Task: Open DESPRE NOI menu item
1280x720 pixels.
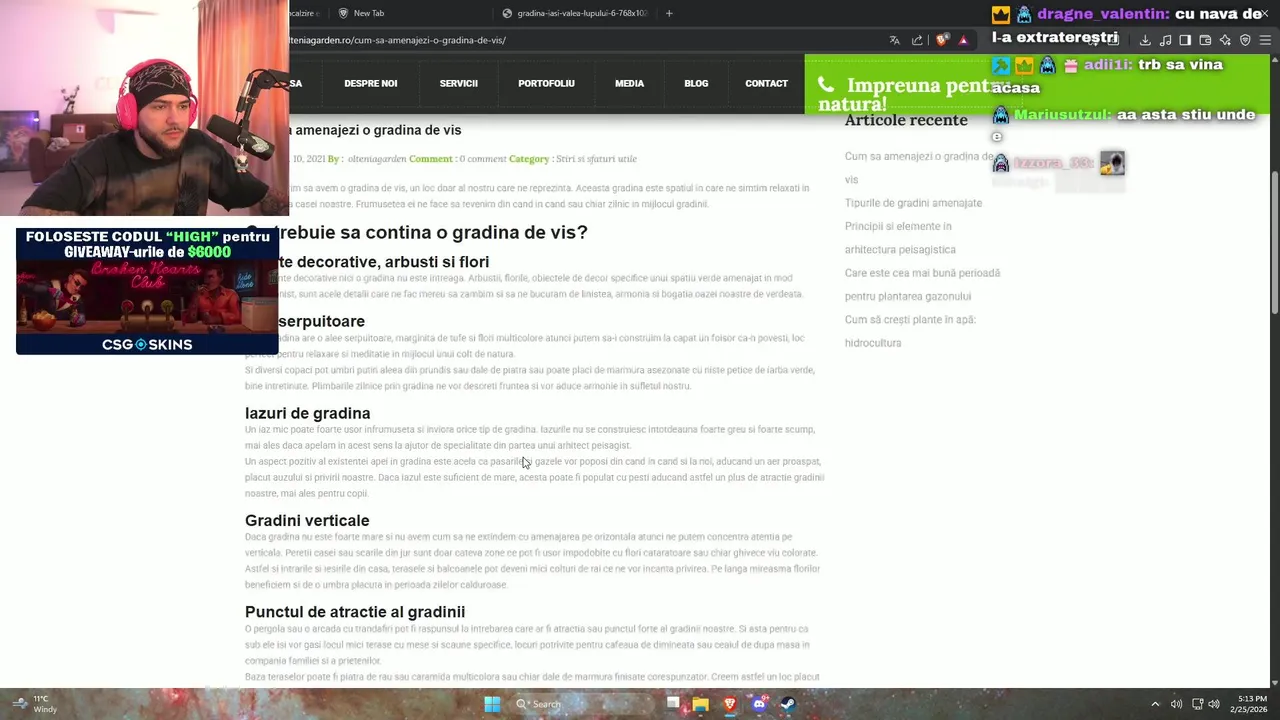Action: [x=371, y=83]
